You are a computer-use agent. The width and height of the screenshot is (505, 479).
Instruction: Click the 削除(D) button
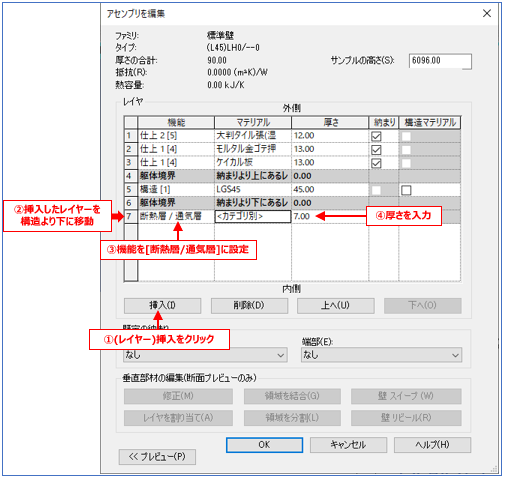(249, 305)
